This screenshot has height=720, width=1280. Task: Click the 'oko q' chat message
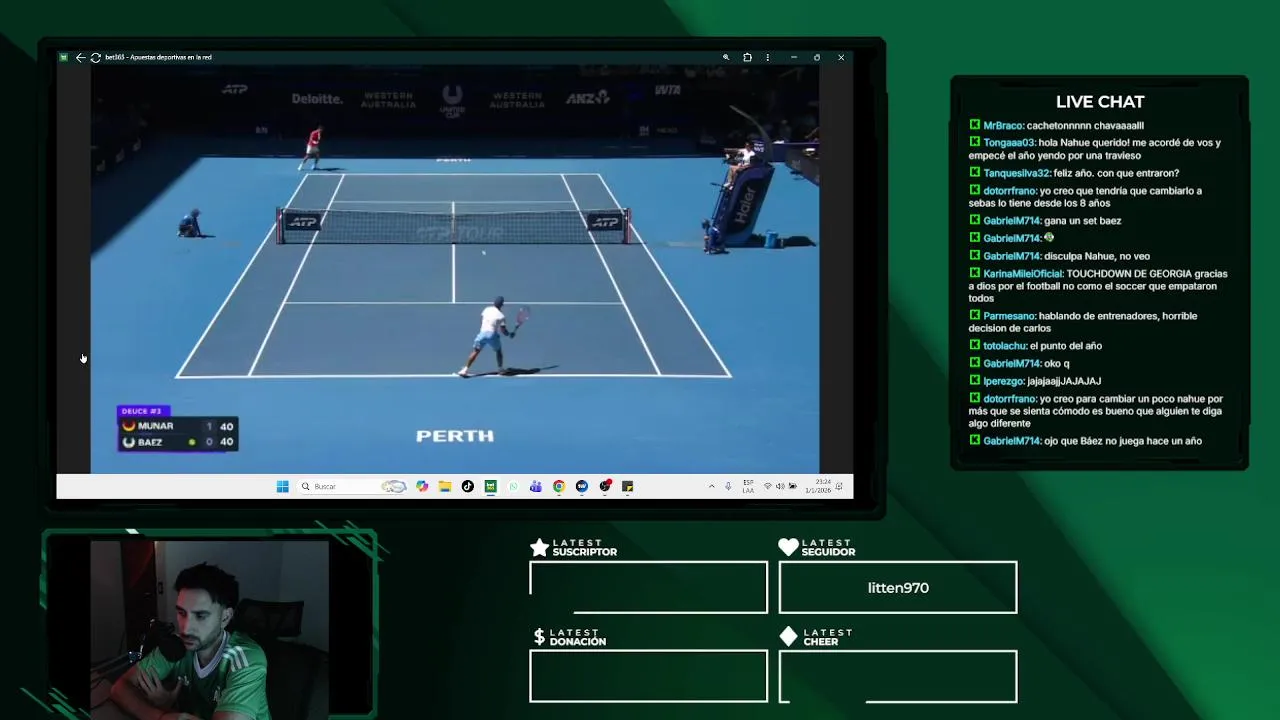(1057, 364)
